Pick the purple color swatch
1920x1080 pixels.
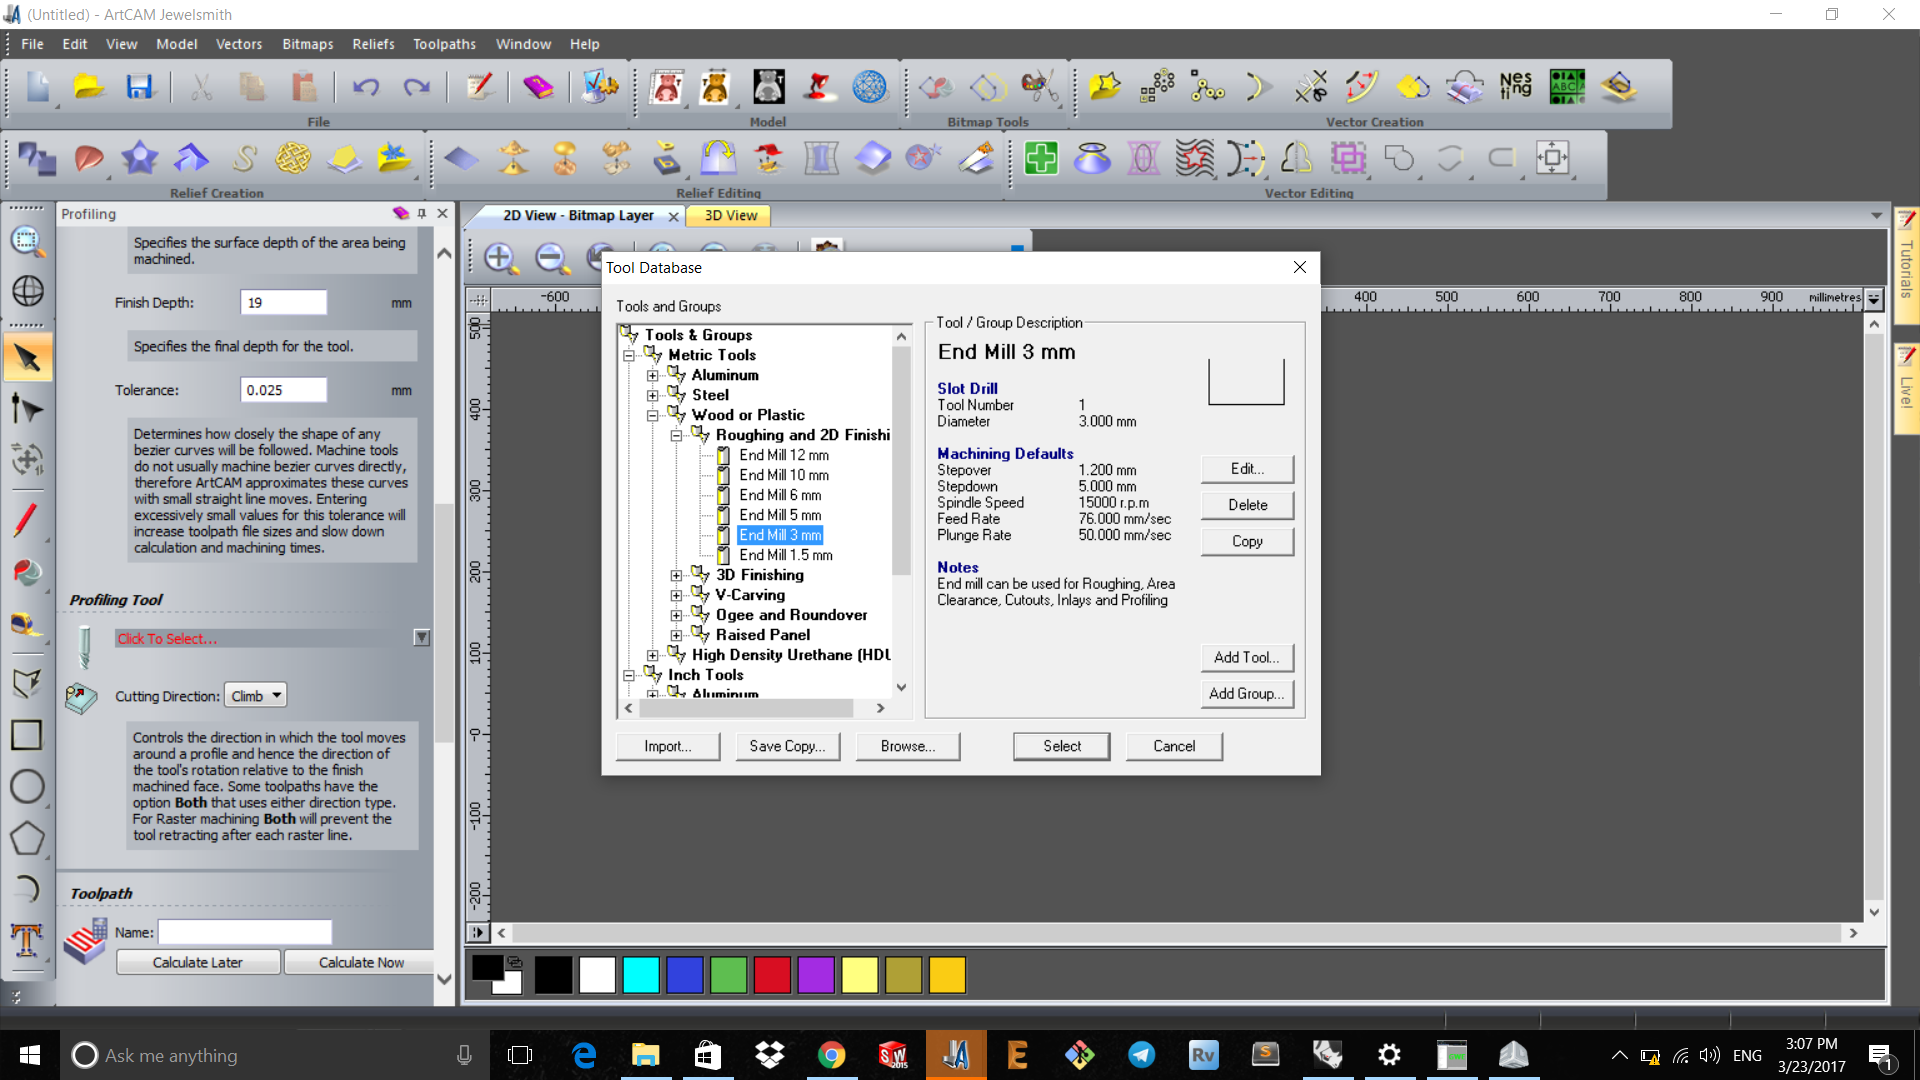coord(816,974)
